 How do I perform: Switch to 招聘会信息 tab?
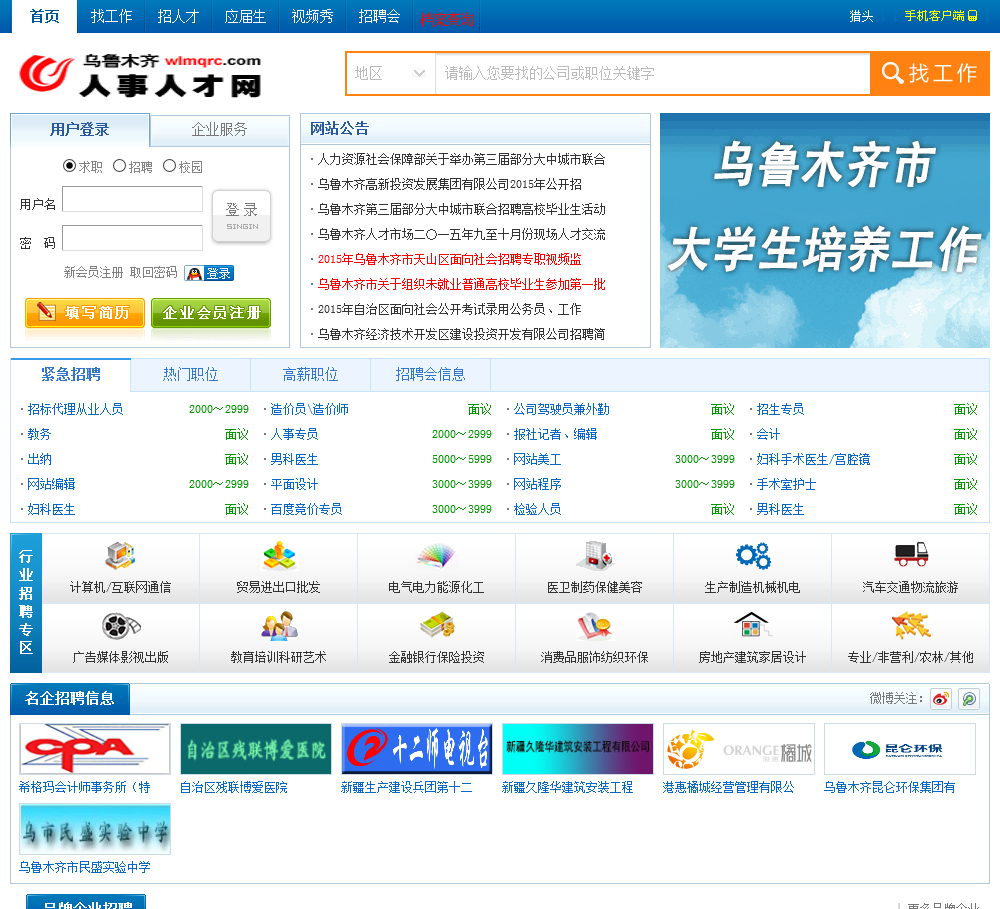tap(430, 374)
